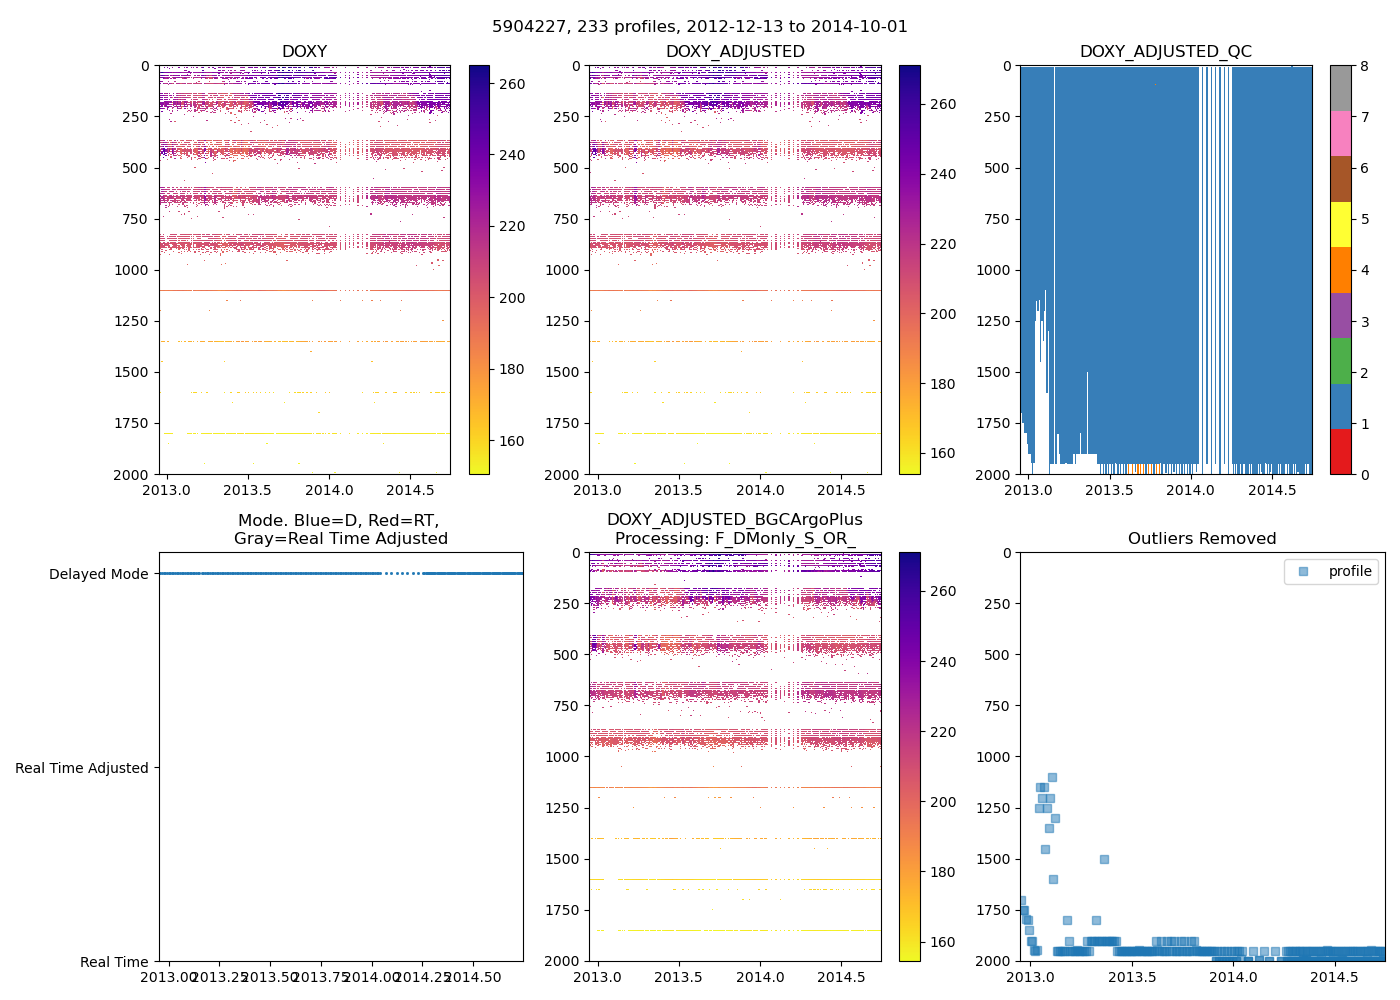Select the red QC flag 0 color band

pos(1340,452)
